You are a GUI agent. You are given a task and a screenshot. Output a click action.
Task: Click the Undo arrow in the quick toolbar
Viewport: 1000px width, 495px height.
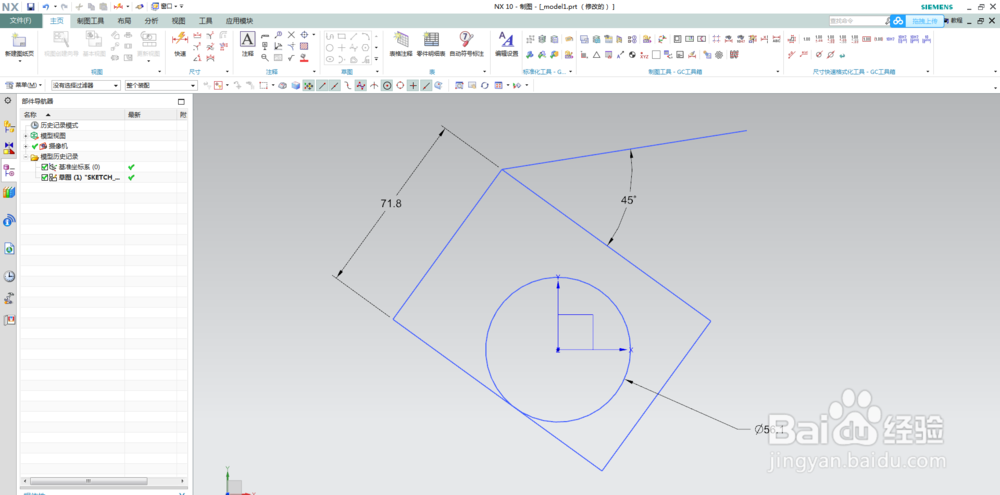(46, 6)
